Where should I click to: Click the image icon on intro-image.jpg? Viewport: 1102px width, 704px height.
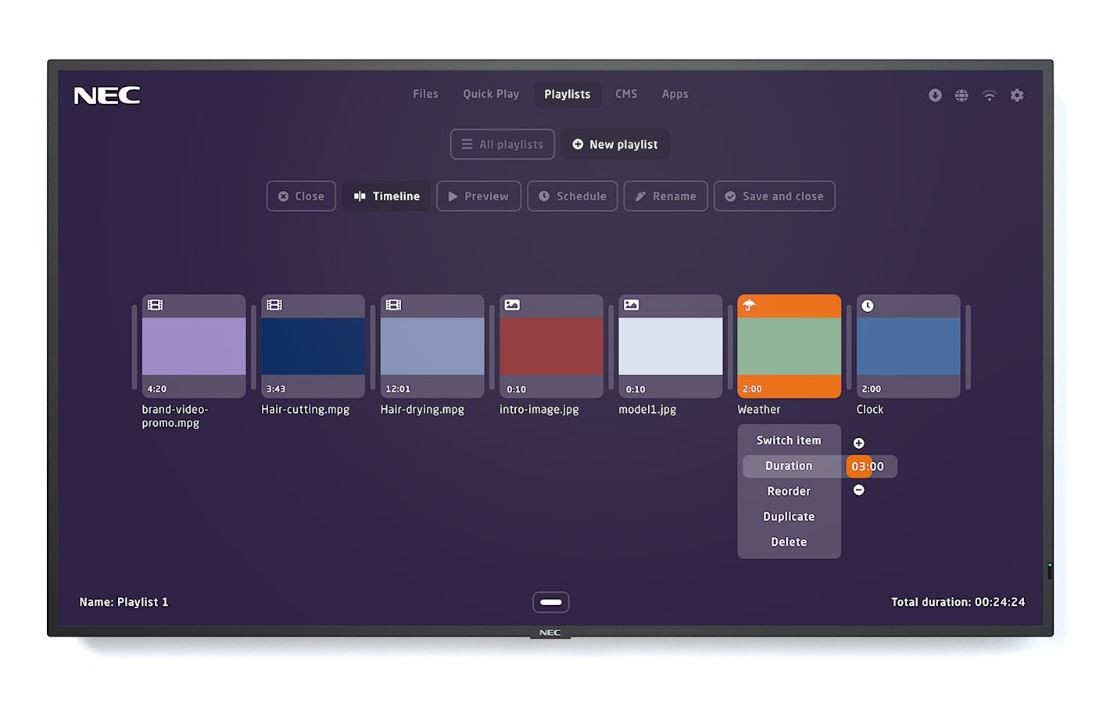pyautogui.click(x=512, y=305)
